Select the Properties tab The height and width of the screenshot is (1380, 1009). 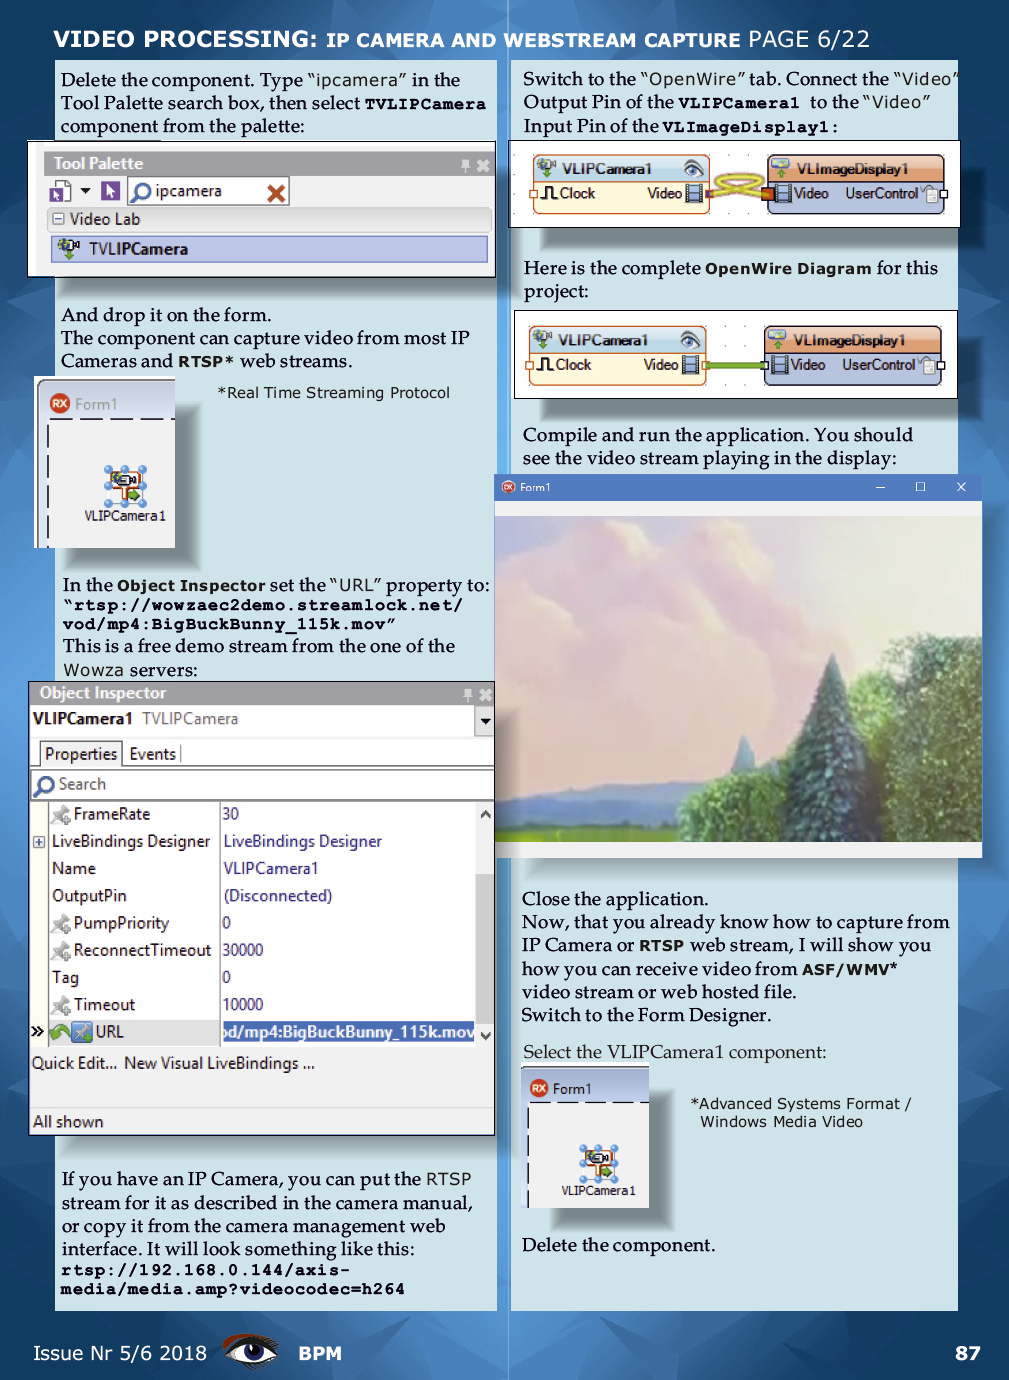click(x=80, y=753)
